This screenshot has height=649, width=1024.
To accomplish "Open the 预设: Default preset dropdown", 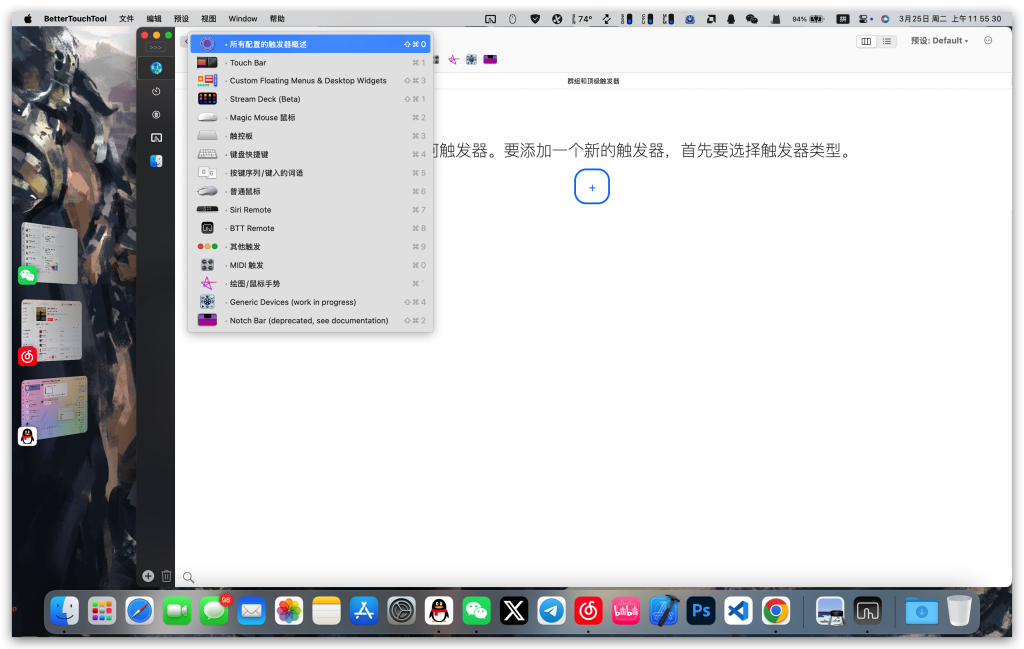I will pos(939,40).
